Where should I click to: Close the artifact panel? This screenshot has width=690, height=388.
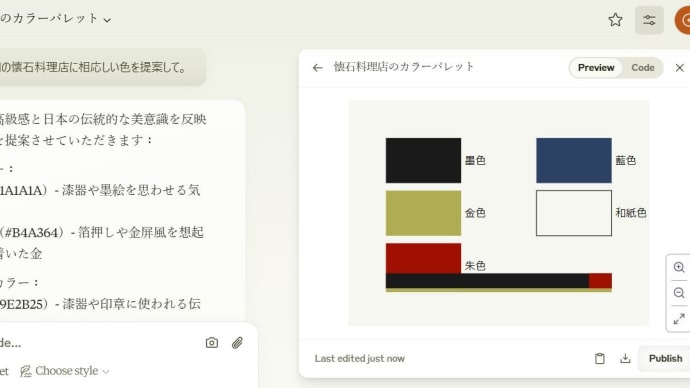tap(679, 67)
